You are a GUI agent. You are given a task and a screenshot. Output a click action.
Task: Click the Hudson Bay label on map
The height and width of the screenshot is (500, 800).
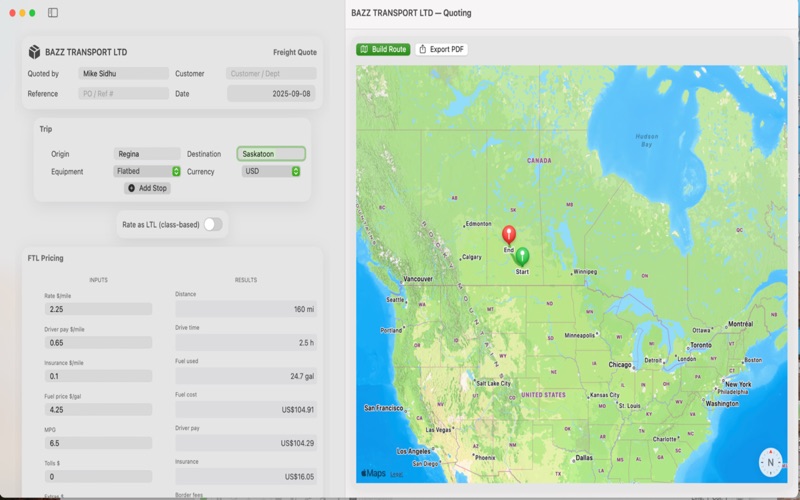[646, 140]
